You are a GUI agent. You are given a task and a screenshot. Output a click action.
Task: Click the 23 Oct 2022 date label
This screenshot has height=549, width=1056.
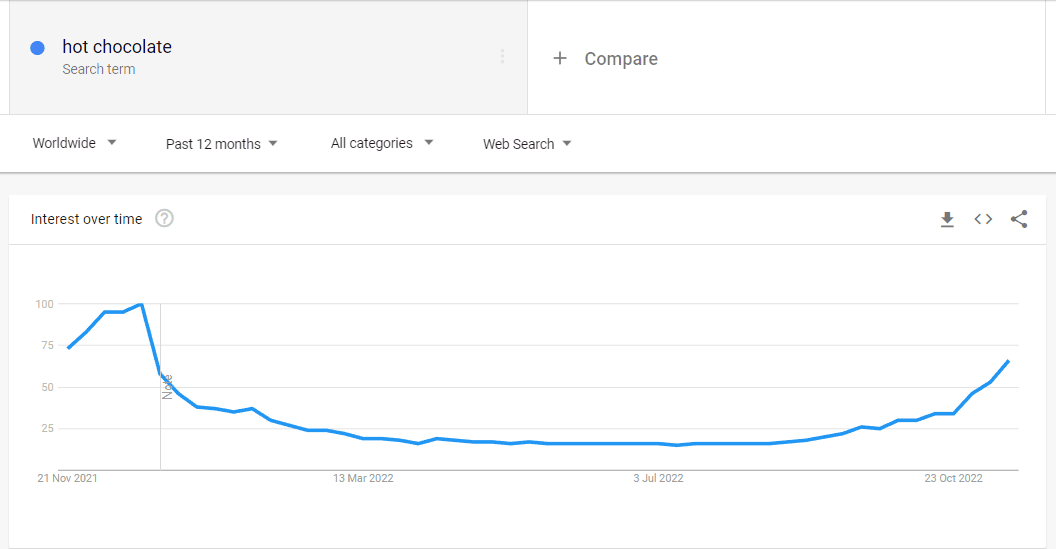point(953,478)
